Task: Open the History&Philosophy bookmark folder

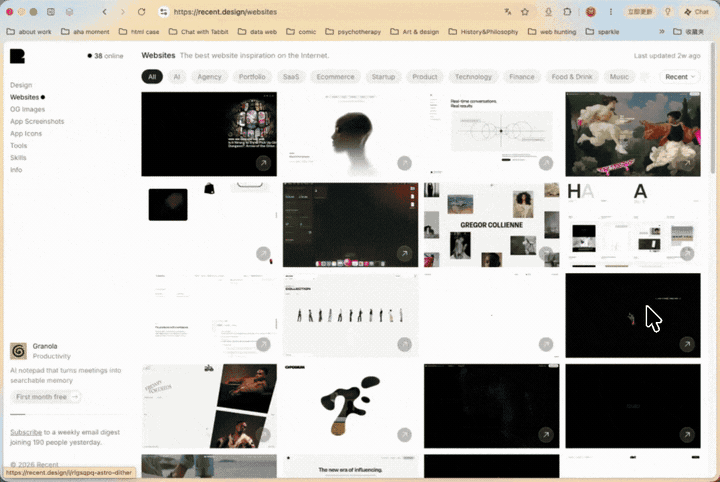Action: click(x=484, y=32)
